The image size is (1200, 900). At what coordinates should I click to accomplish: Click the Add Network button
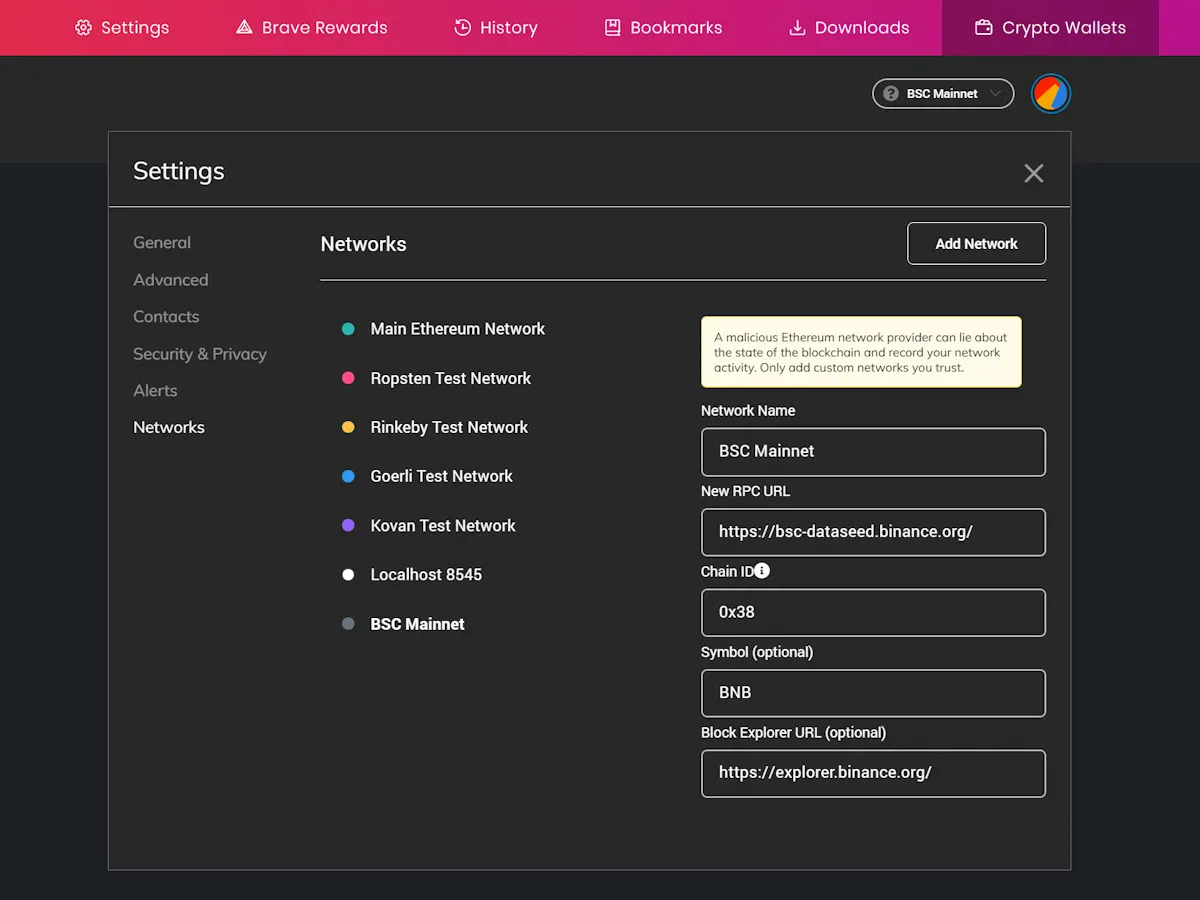coord(976,243)
